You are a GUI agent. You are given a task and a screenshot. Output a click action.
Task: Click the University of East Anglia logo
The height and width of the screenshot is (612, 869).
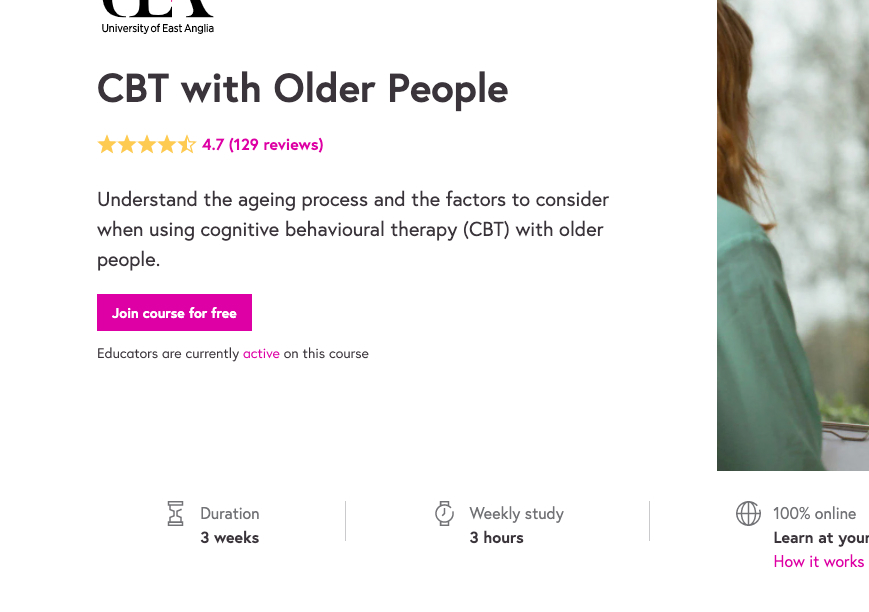point(158,17)
